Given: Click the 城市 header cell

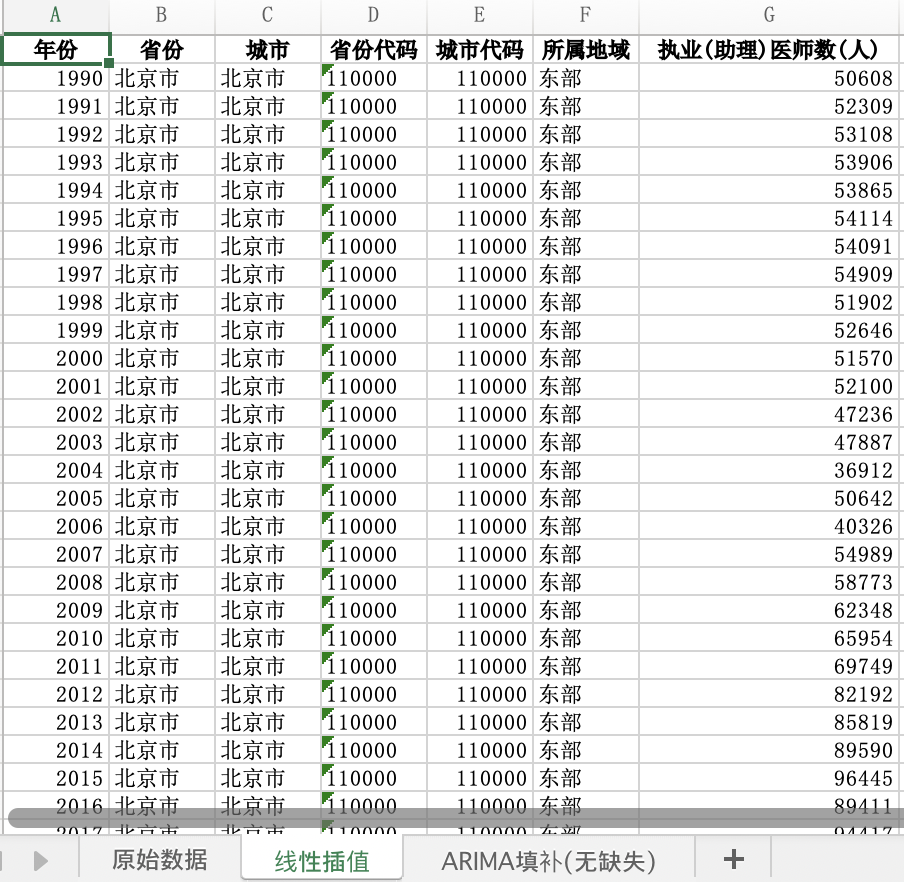Looking at the screenshot, I should click(x=268, y=50).
